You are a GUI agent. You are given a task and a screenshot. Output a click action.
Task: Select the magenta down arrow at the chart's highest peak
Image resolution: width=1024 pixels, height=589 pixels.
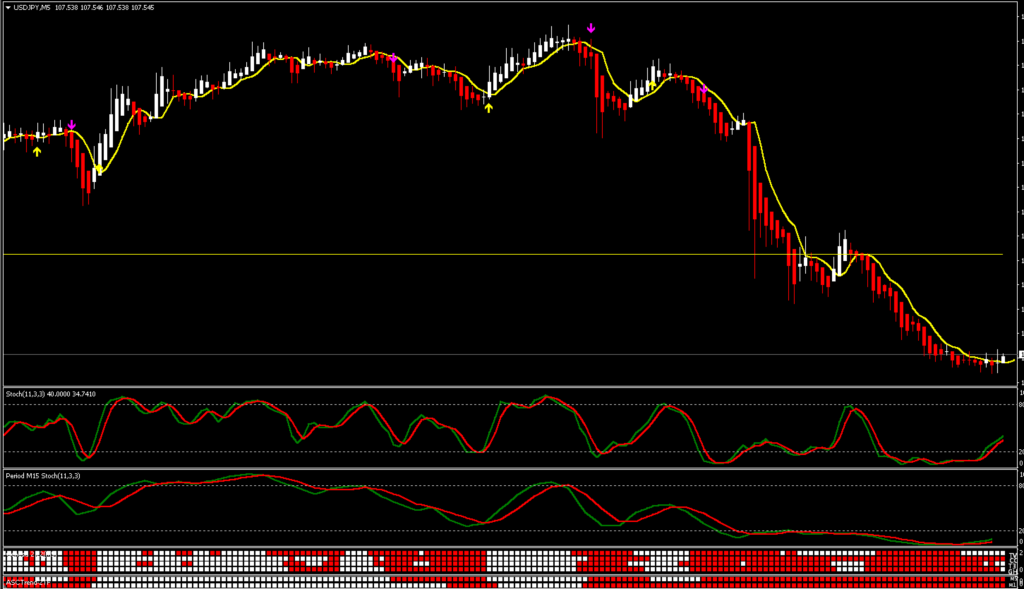coord(591,28)
